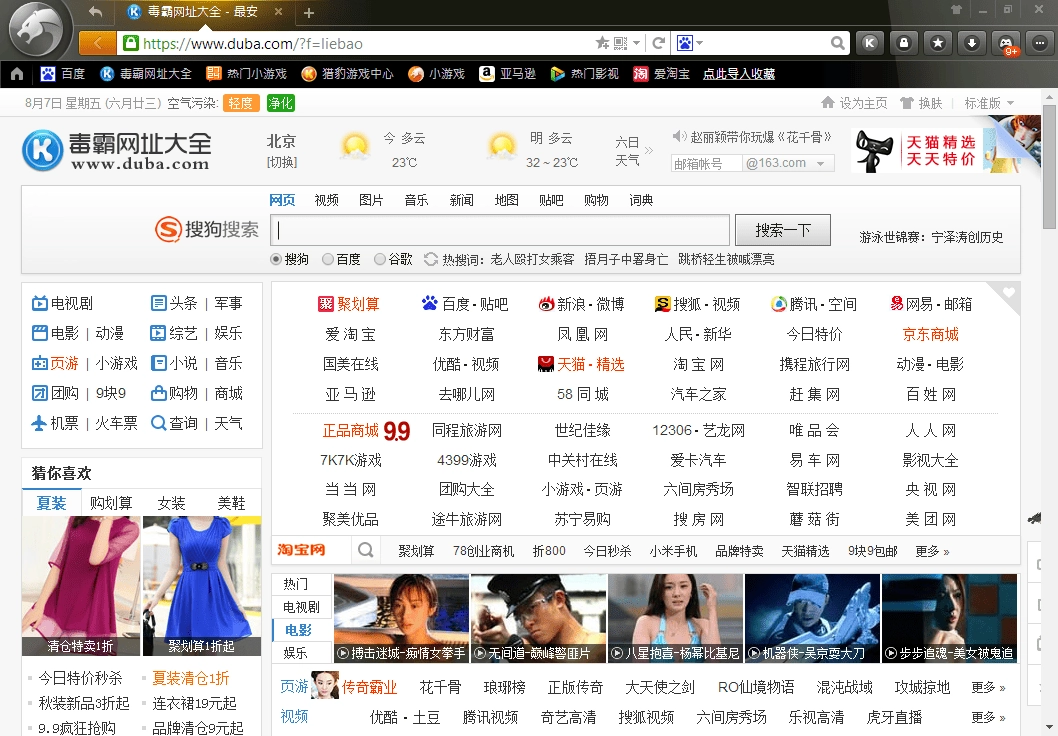This screenshot has width=1058, height=736.
Task: Open the address bar QR dropdown arrow
Action: tap(636, 43)
